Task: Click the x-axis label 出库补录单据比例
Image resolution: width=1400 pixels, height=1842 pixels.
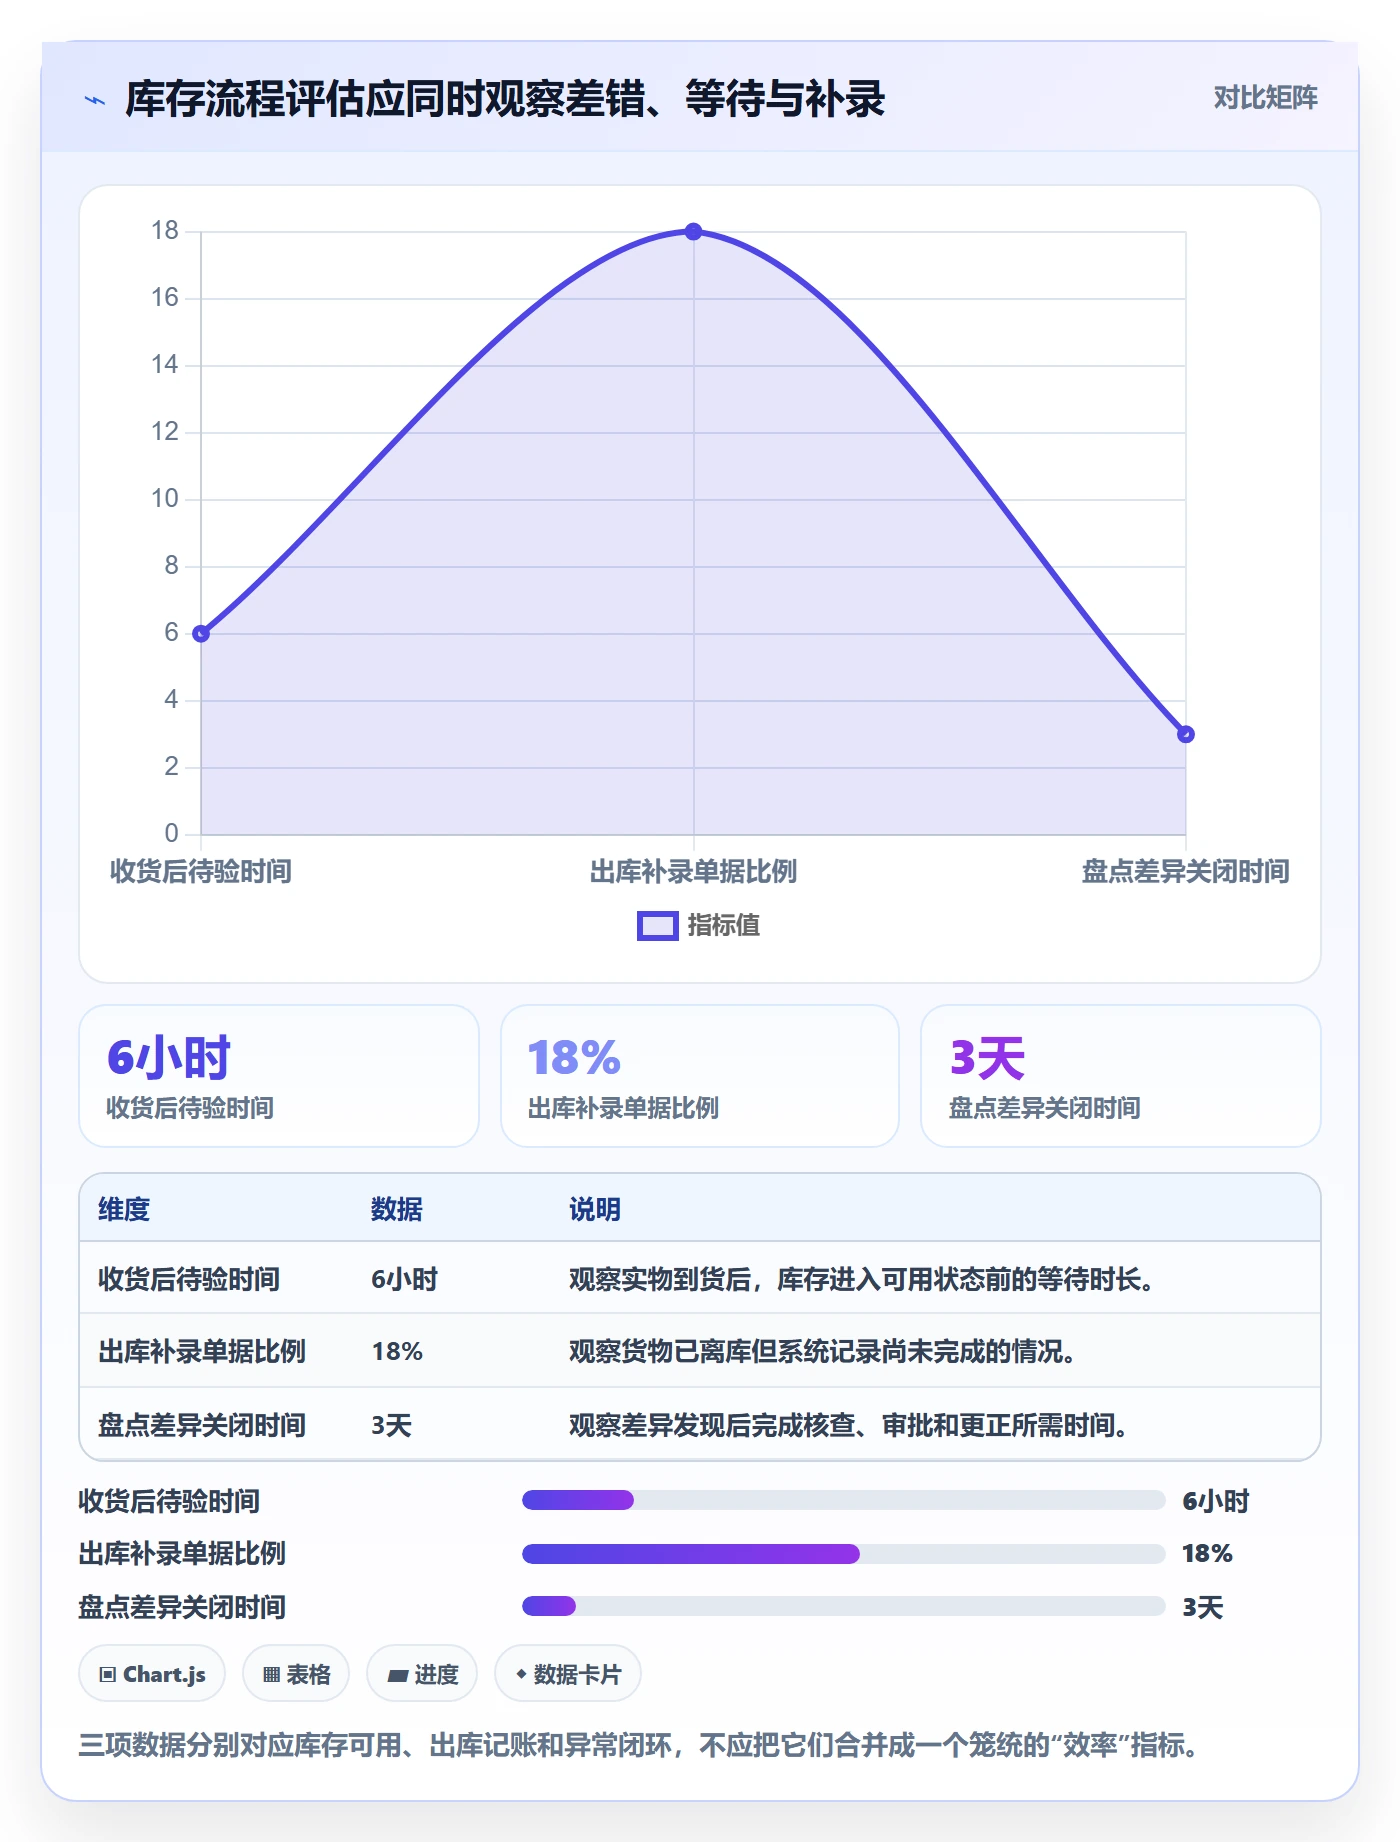Action: pos(693,872)
